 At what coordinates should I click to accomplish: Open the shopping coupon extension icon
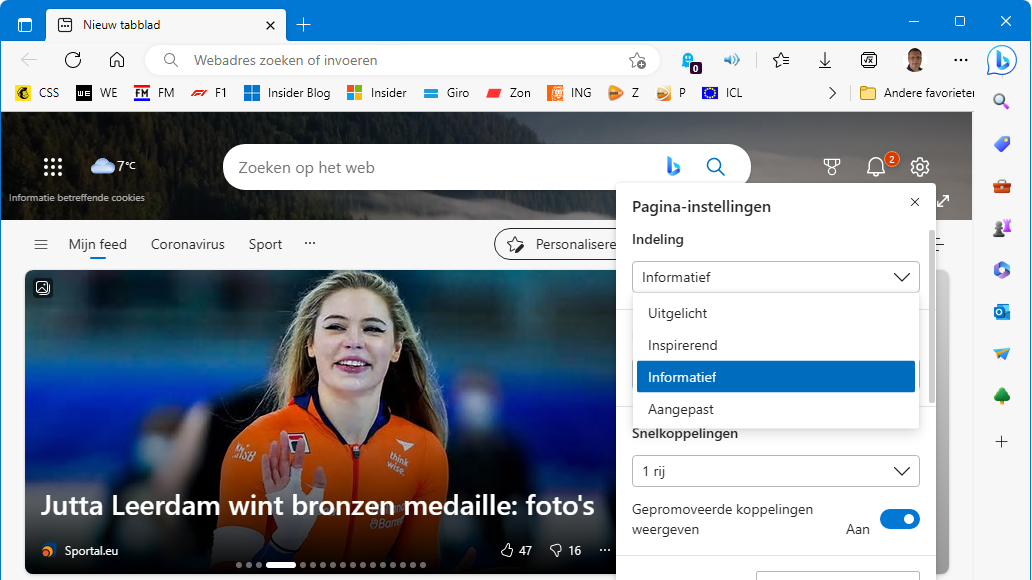tap(690, 61)
